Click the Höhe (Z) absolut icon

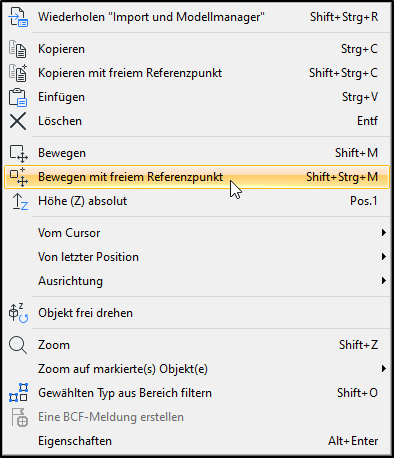click(x=20, y=201)
